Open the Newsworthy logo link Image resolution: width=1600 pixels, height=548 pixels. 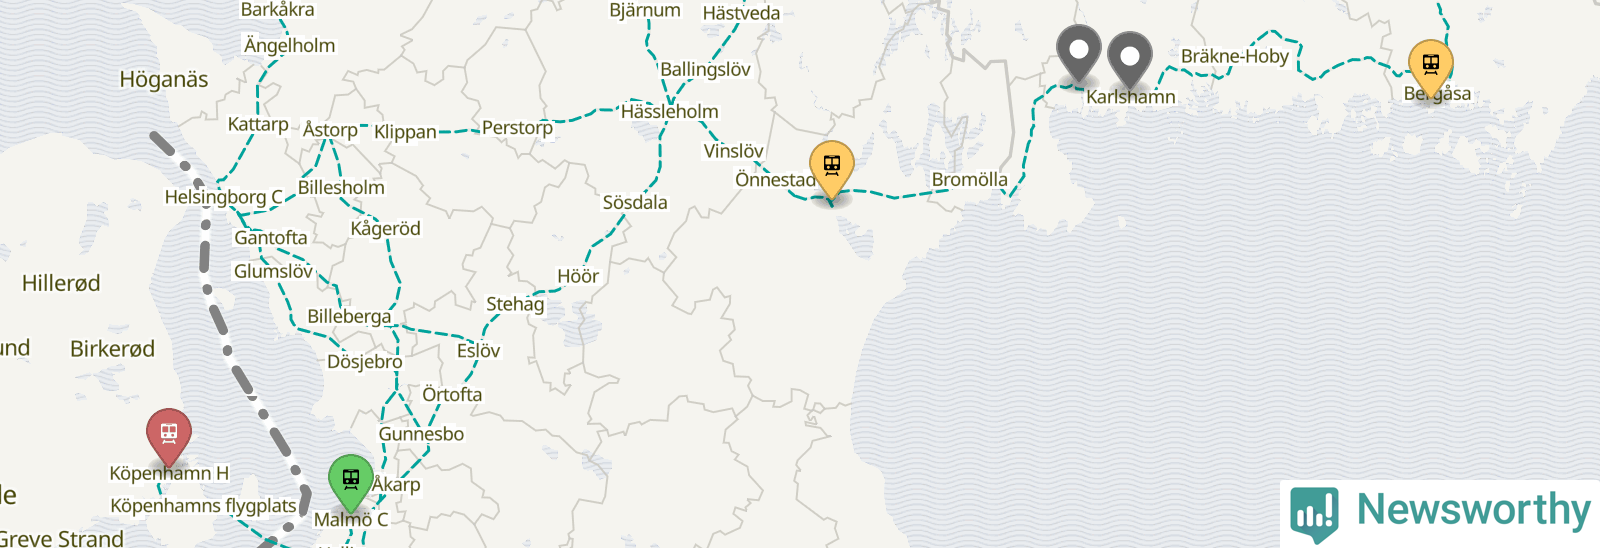pyautogui.click(x=1440, y=513)
